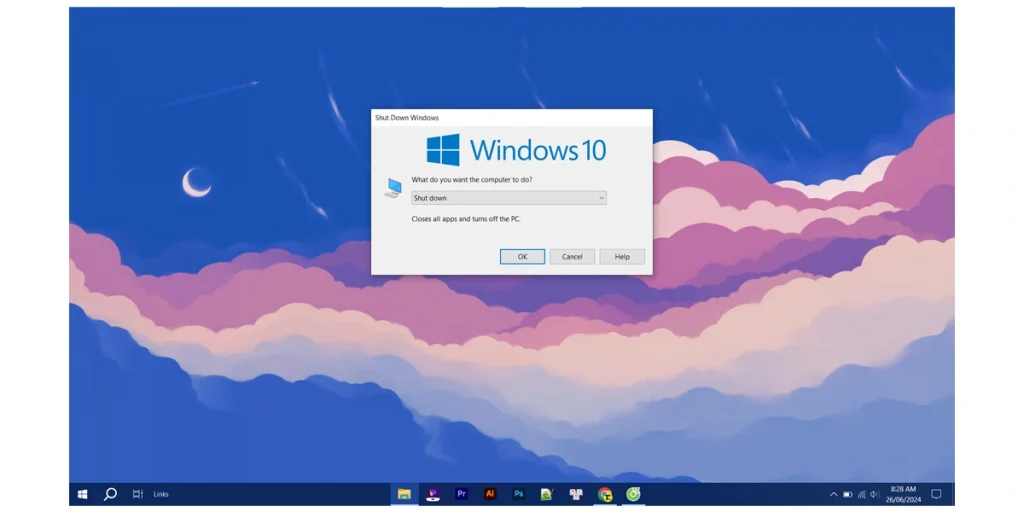
Task: Launch Adobe Photoshop from taskbar
Action: [x=518, y=494]
